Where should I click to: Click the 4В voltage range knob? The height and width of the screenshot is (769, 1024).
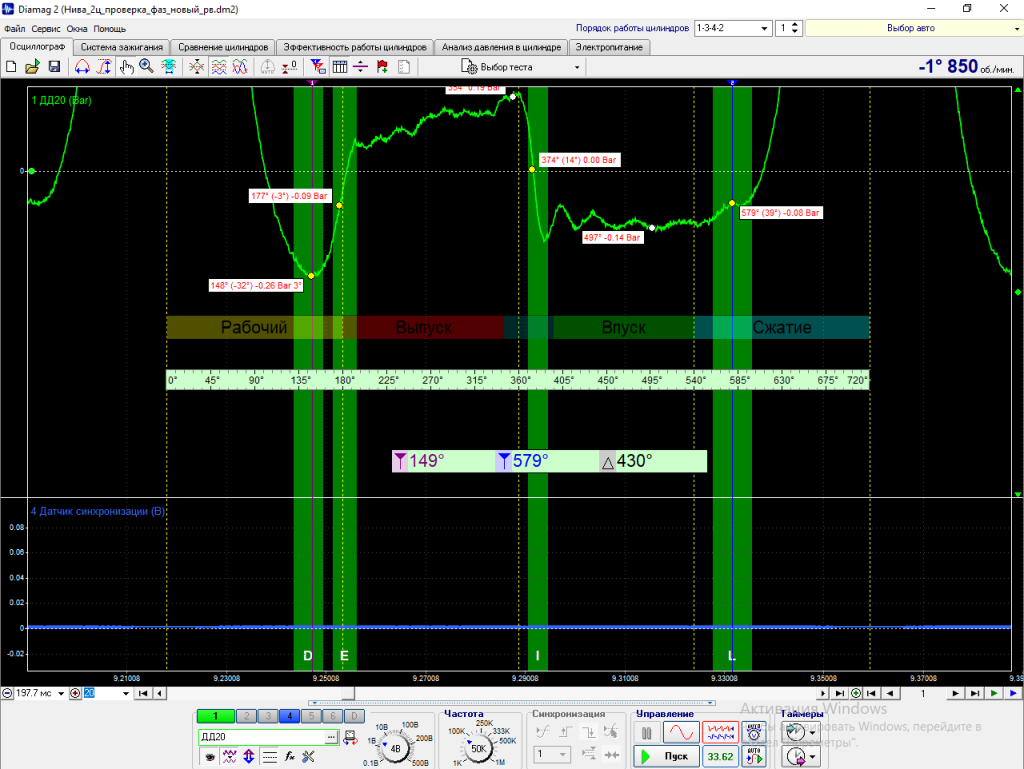[395, 749]
